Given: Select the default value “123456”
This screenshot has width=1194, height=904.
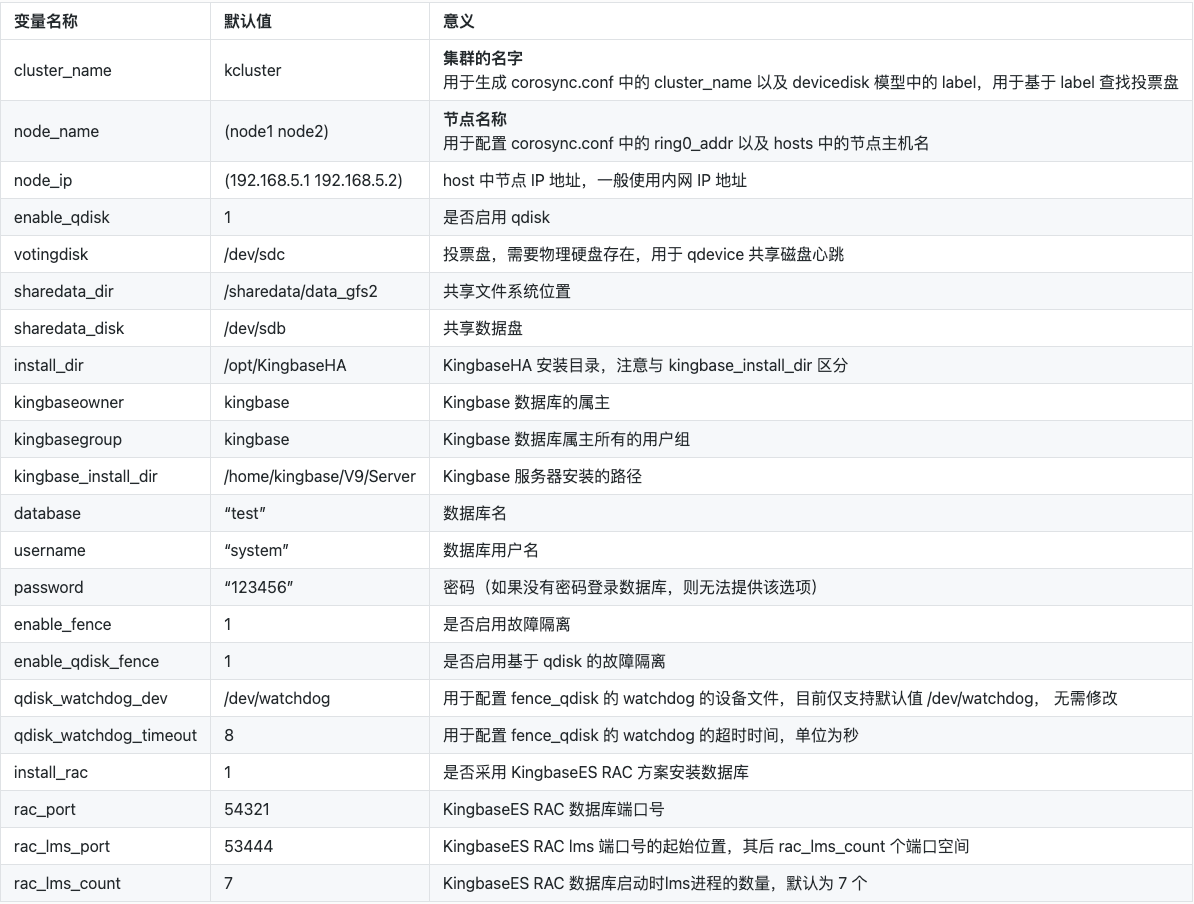Looking at the screenshot, I should [x=259, y=587].
